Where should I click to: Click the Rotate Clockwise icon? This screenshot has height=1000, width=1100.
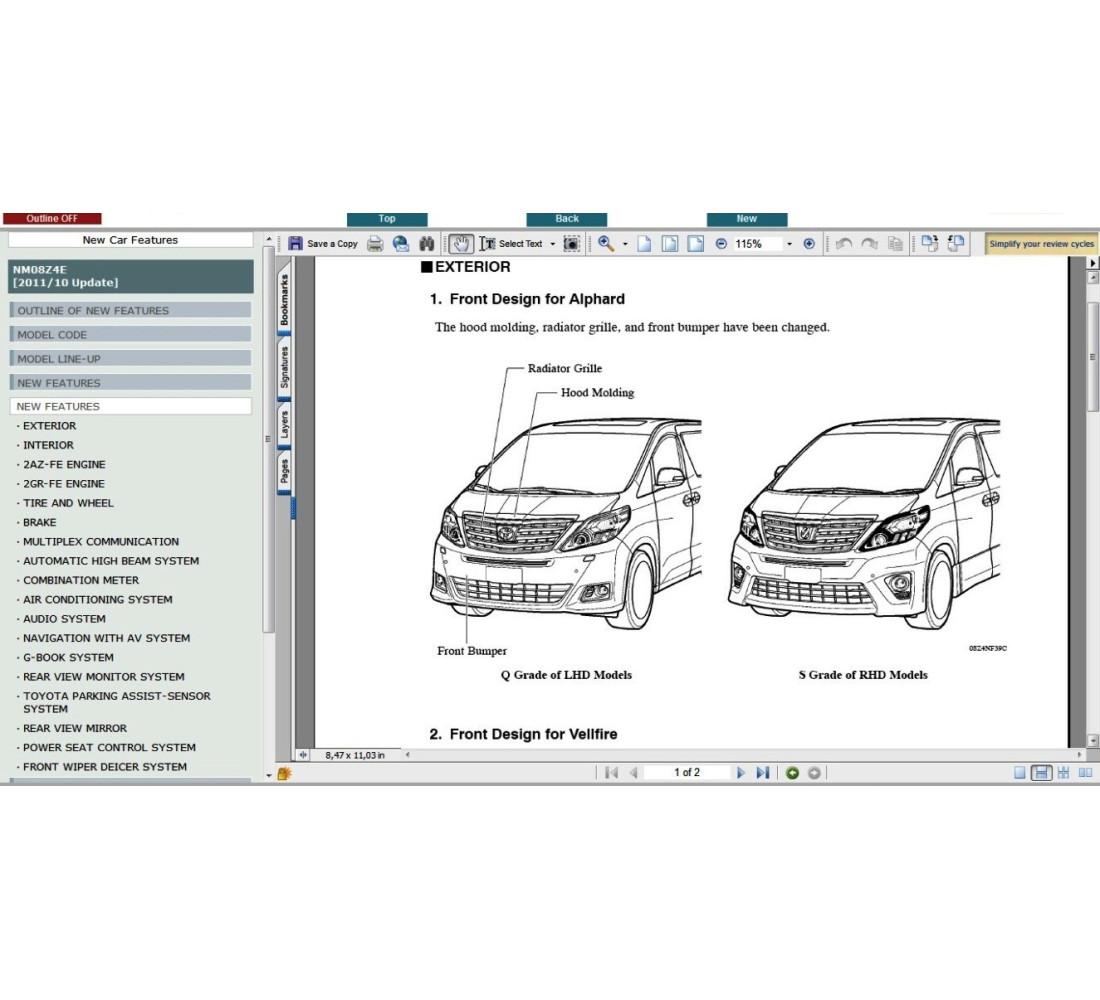(x=869, y=244)
